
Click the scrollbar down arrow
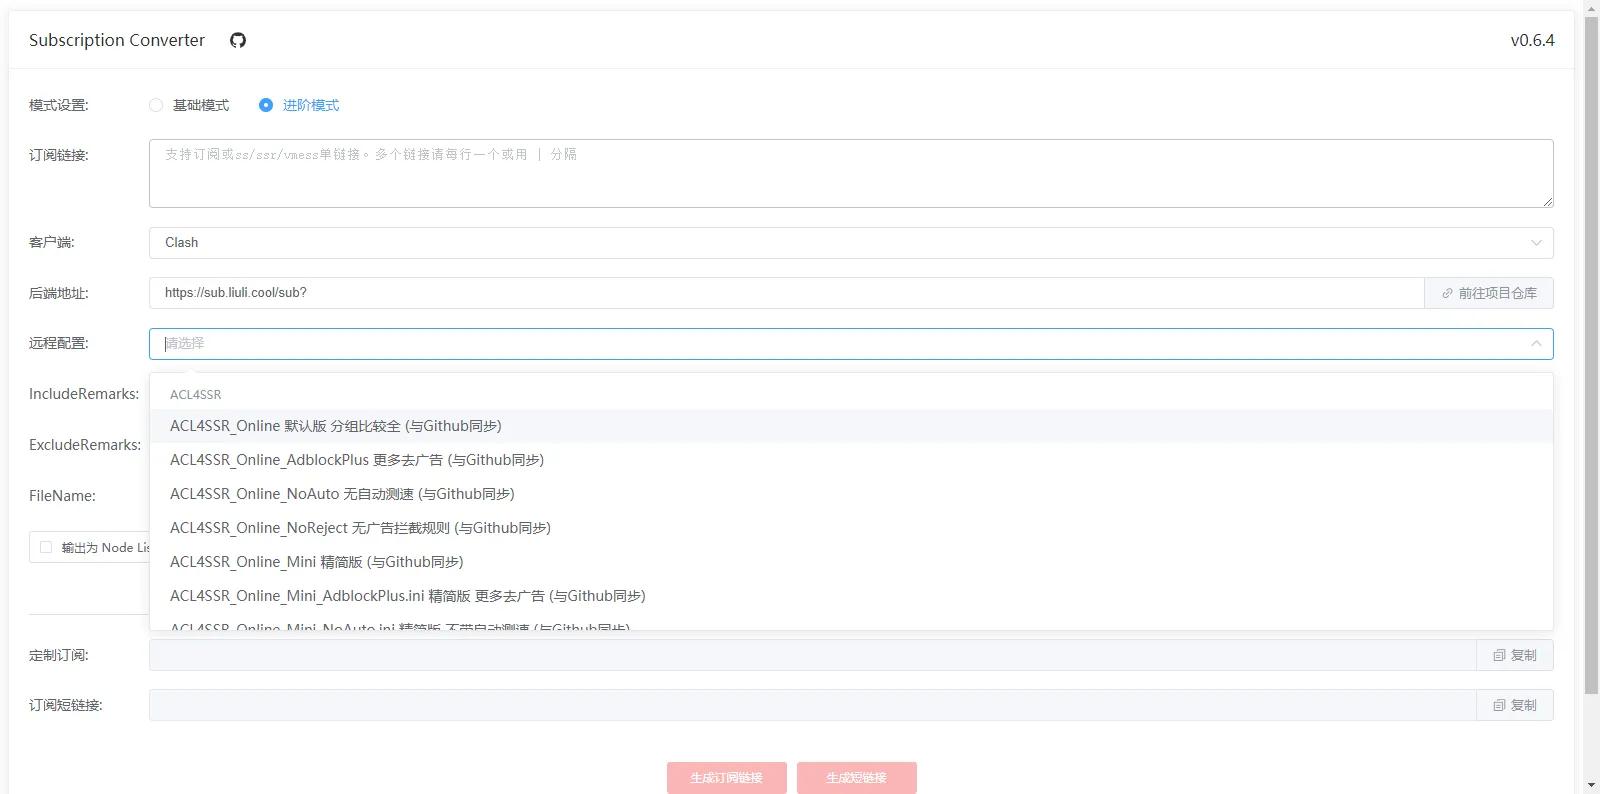coord(1591,785)
